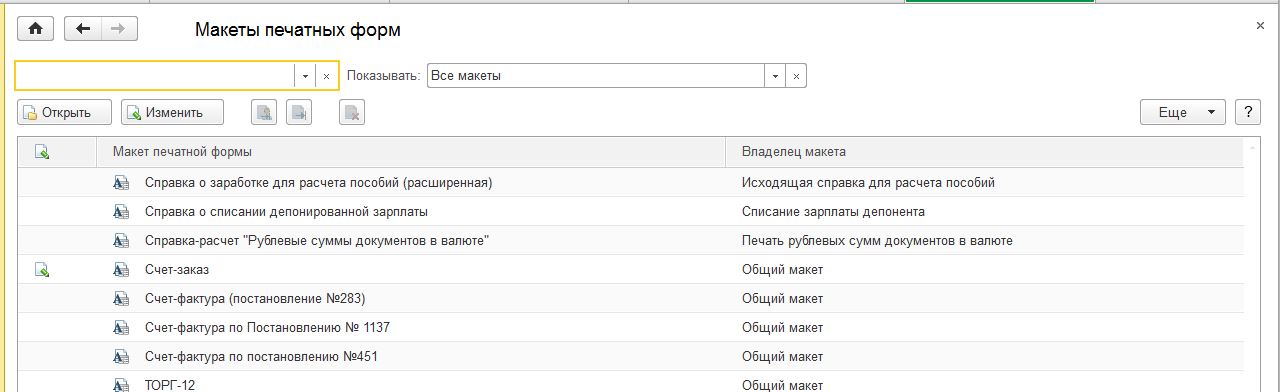1280x392 pixels.
Task: Go to the home page icon
Action: [x=34, y=29]
